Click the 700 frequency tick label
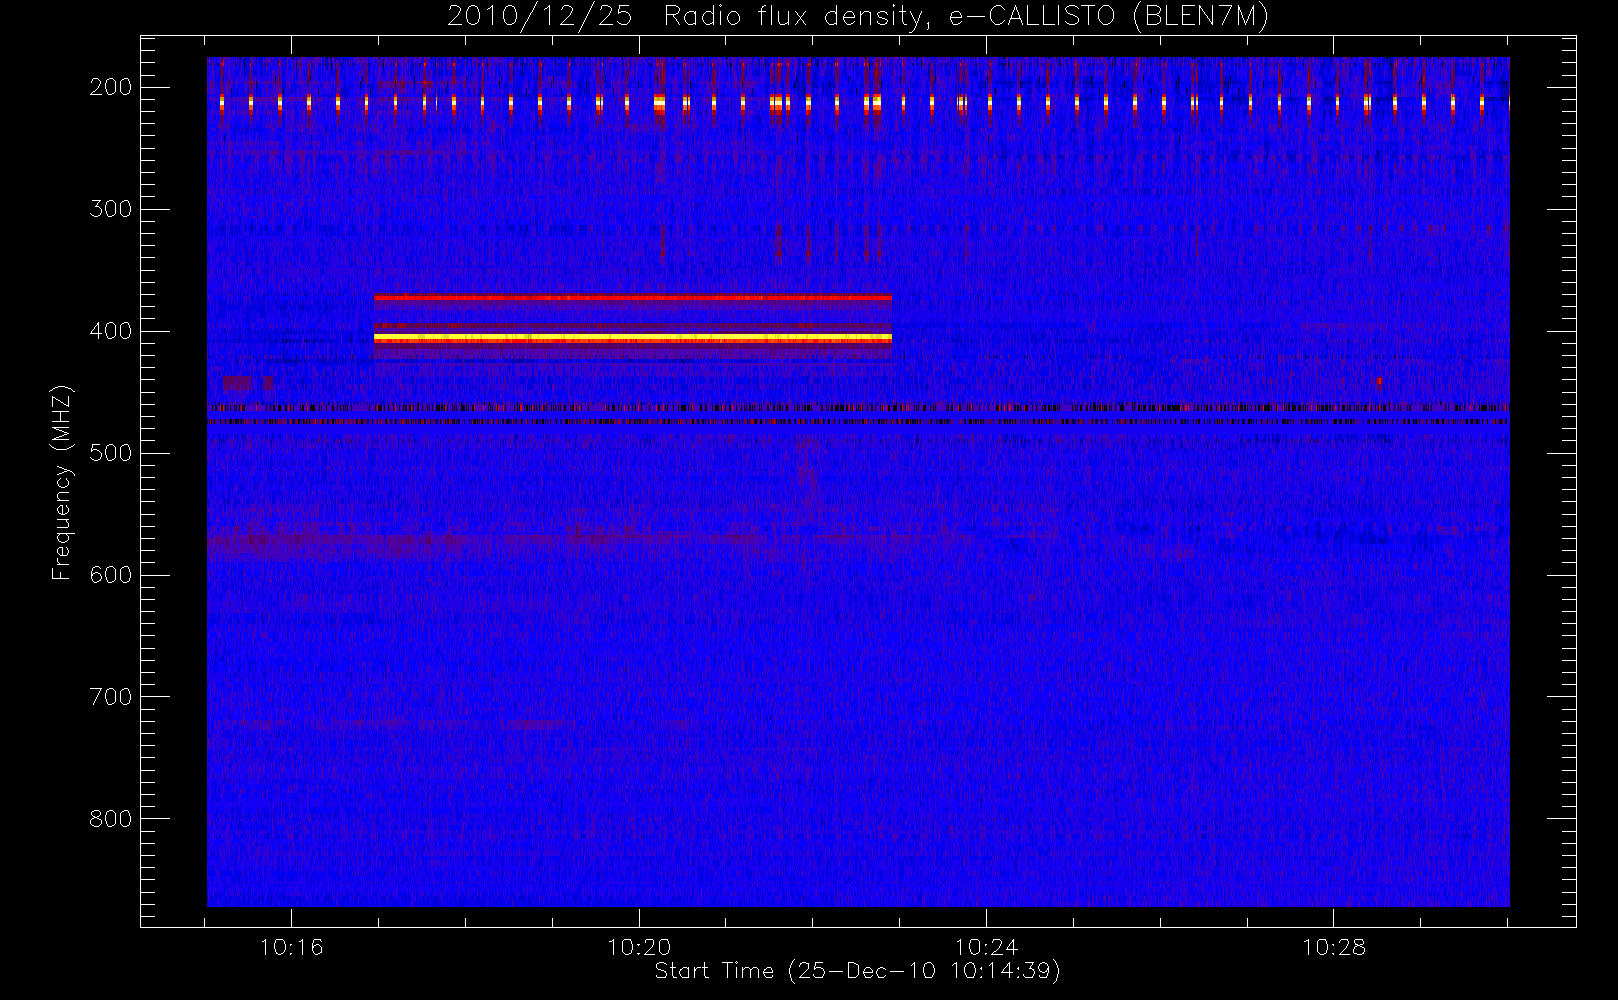 point(110,697)
